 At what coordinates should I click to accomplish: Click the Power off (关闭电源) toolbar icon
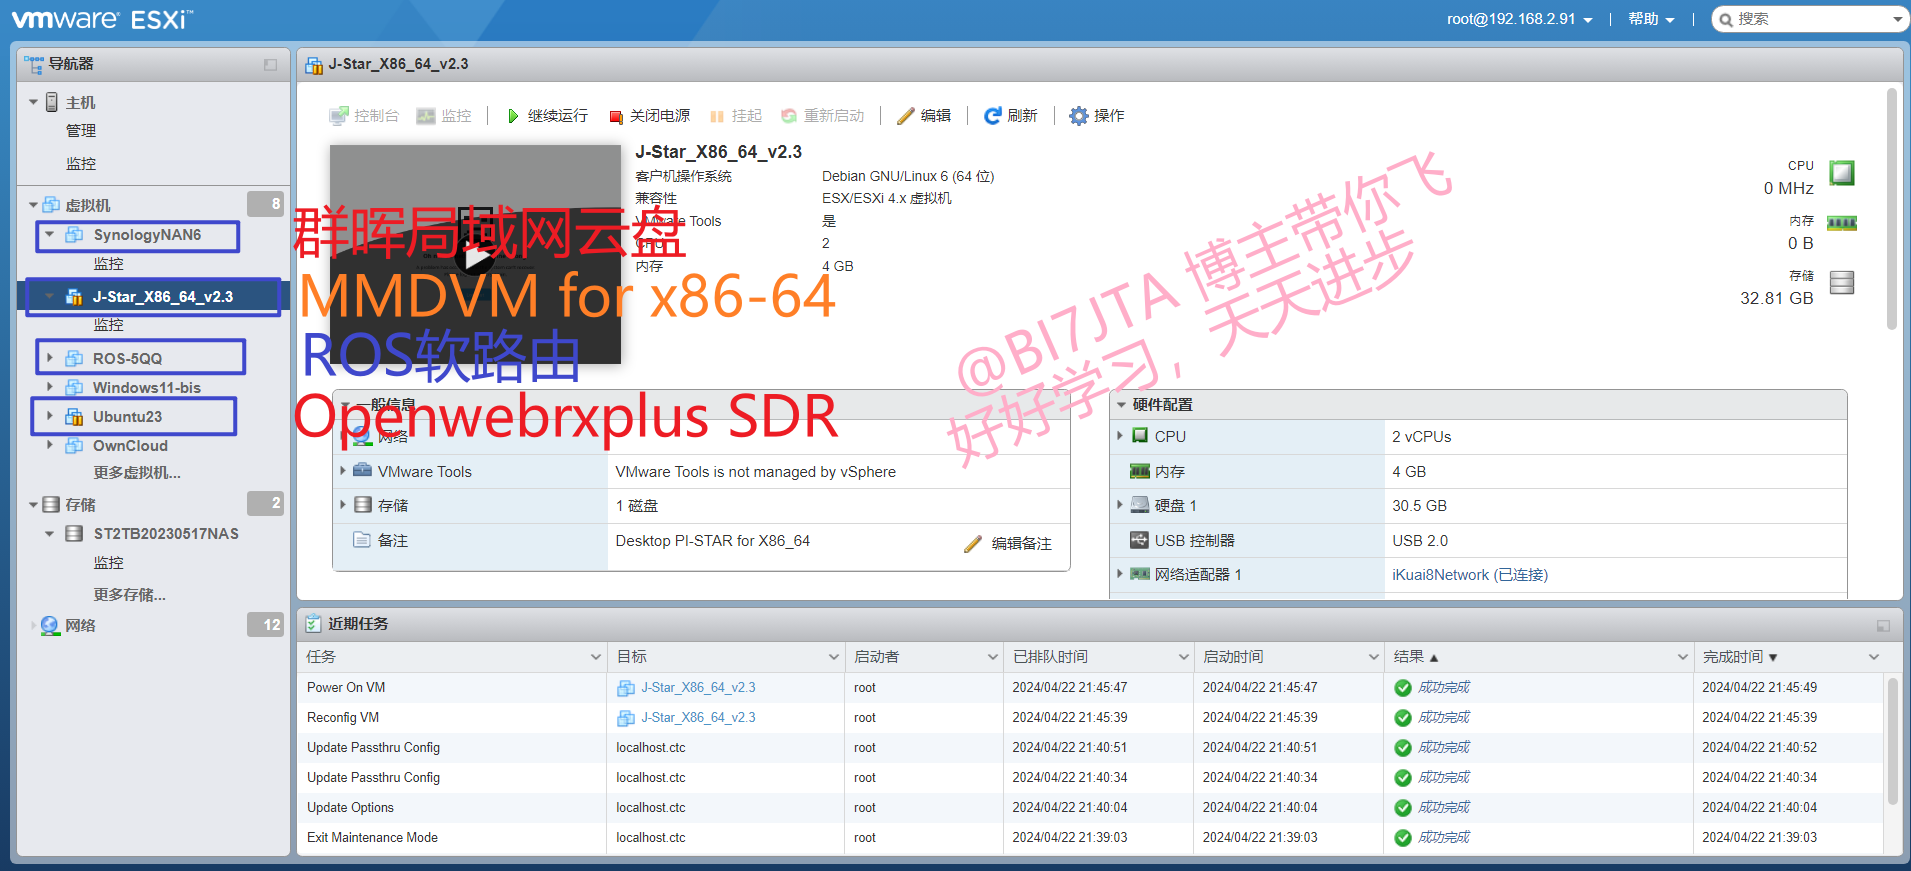pyautogui.click(x=616, y=117)
